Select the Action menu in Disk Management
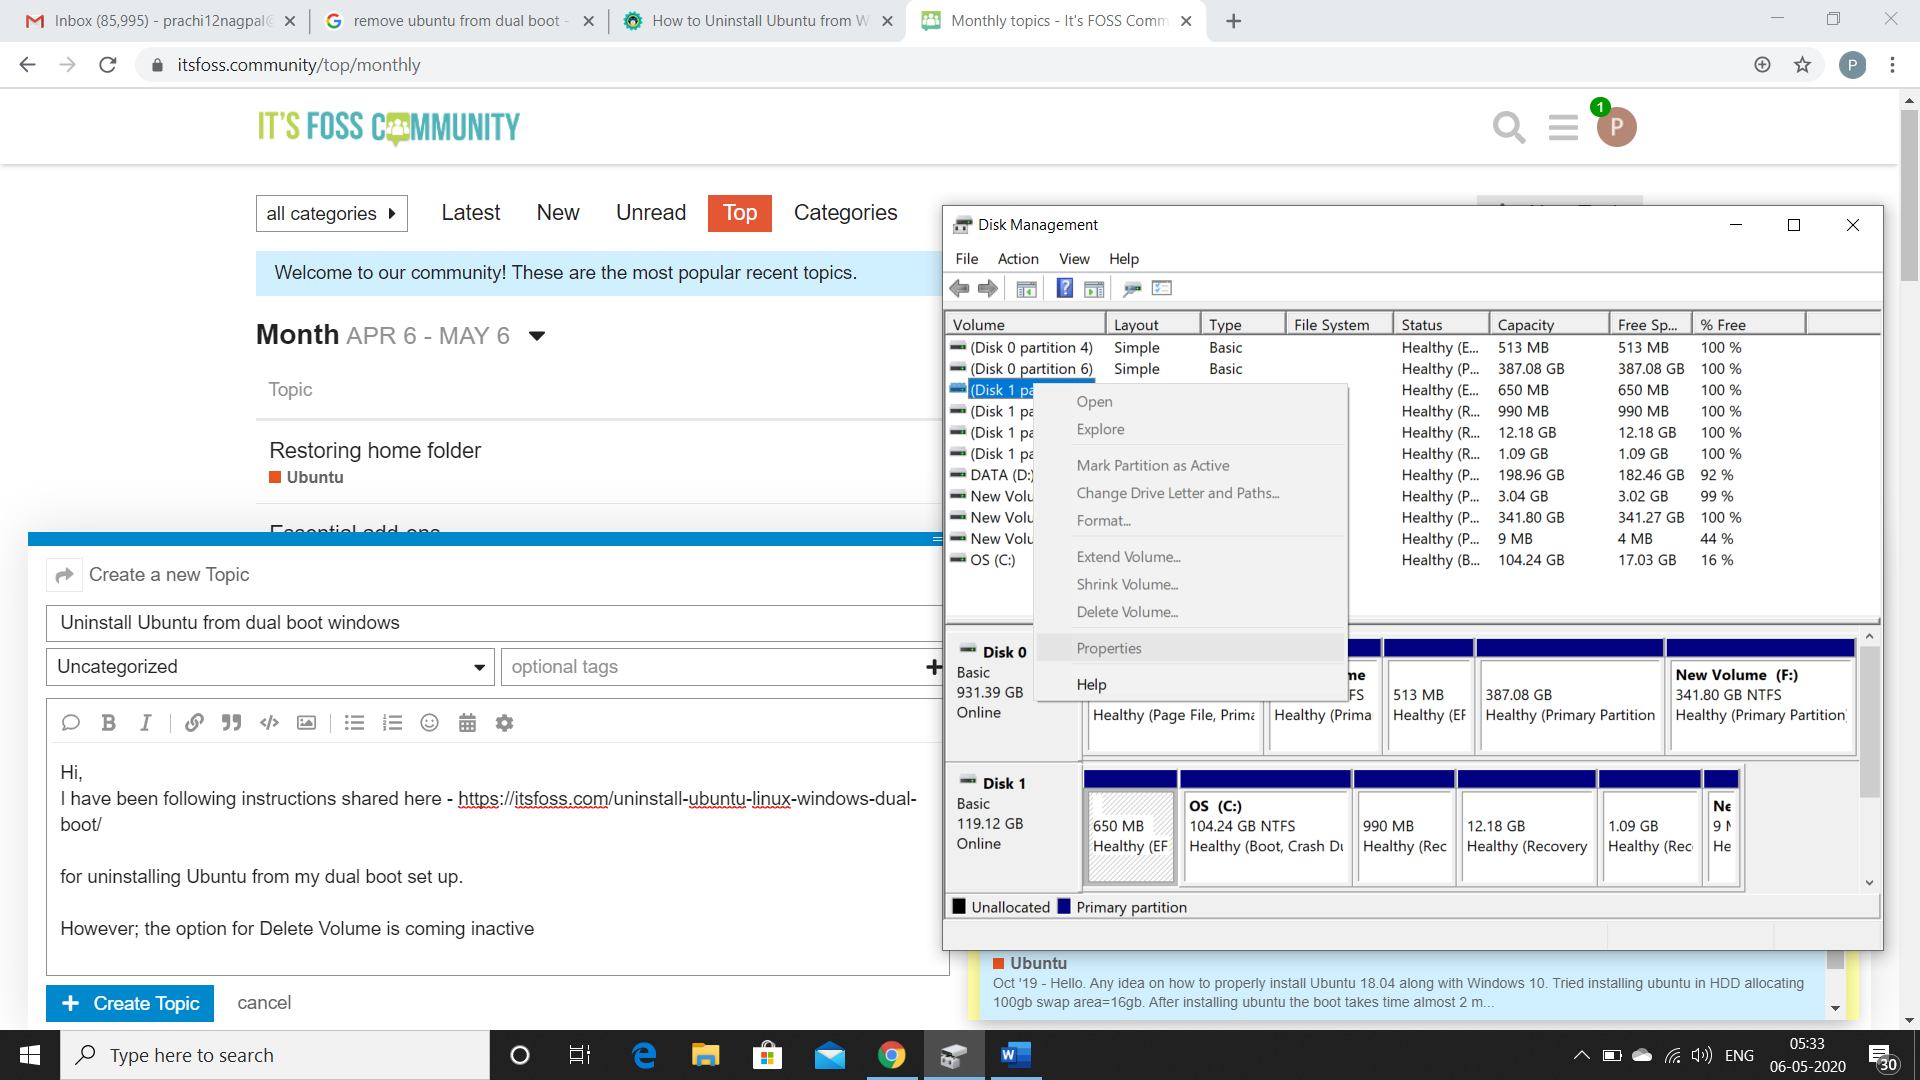1920x1080 pixels. point(1018,258)
